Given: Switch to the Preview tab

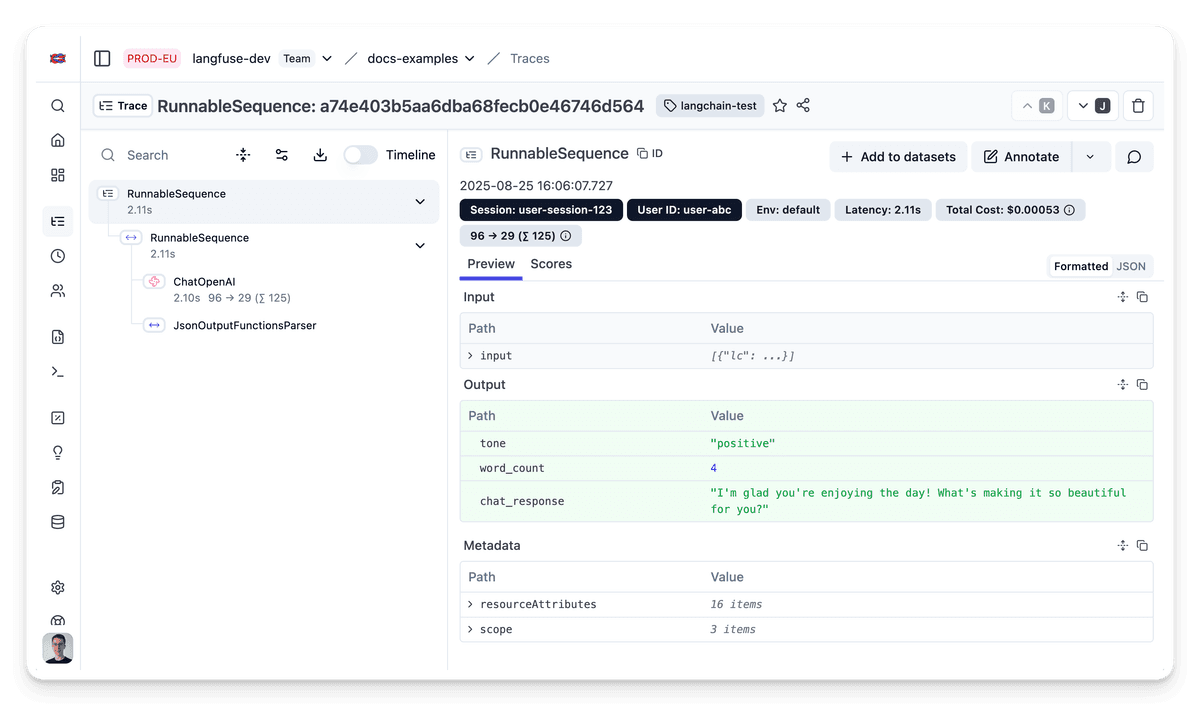Looking at the screenshot, I should click(491, 264).
